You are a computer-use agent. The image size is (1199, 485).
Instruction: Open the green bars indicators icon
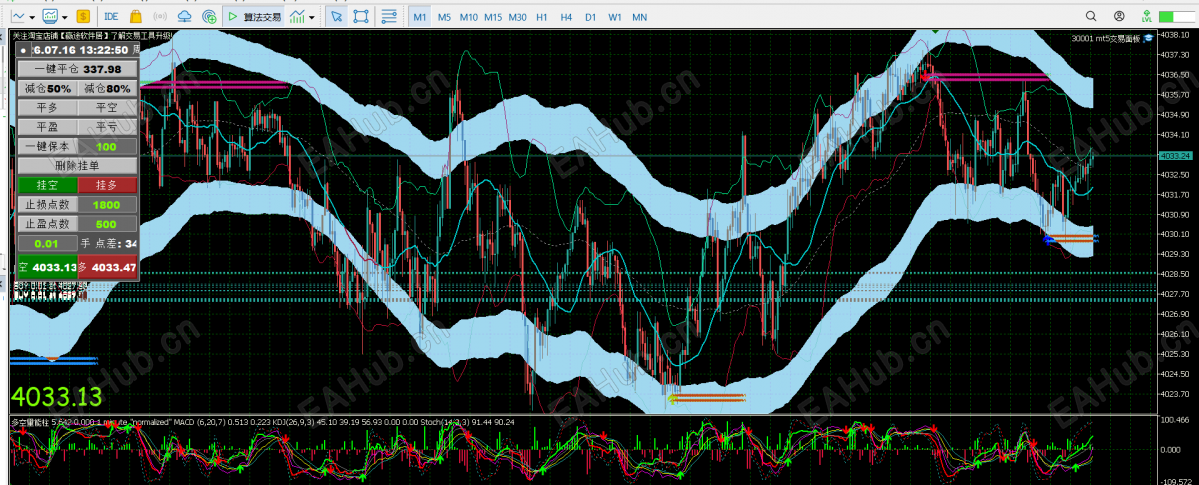coord(299,15)
